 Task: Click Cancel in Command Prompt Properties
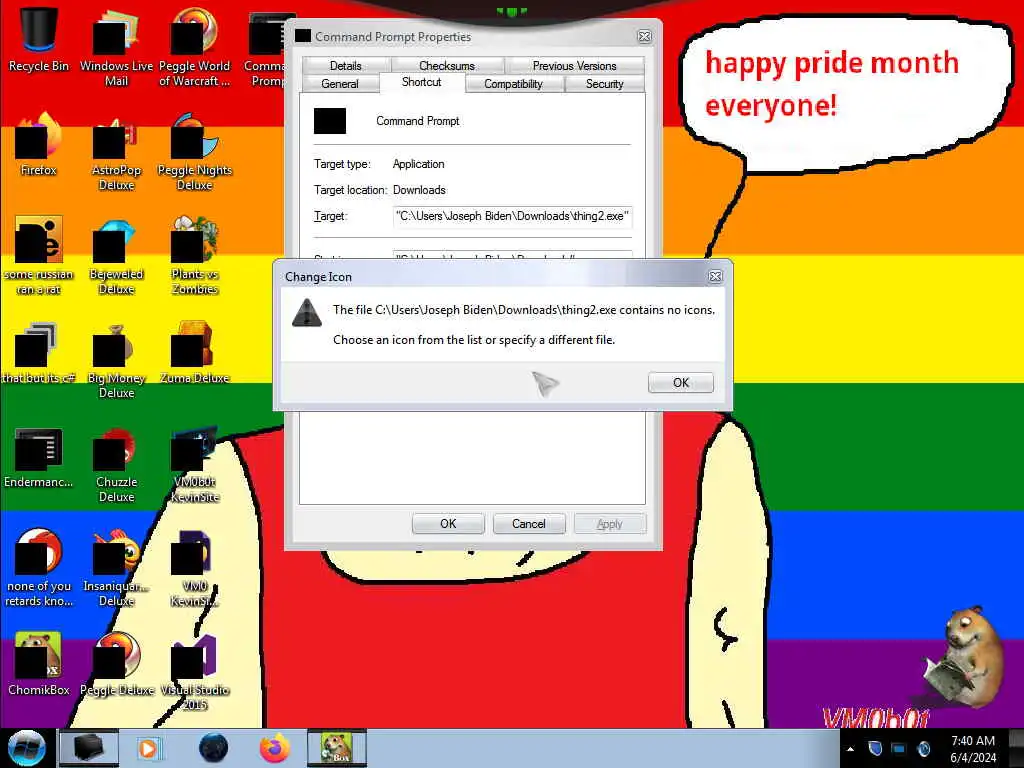528,524
